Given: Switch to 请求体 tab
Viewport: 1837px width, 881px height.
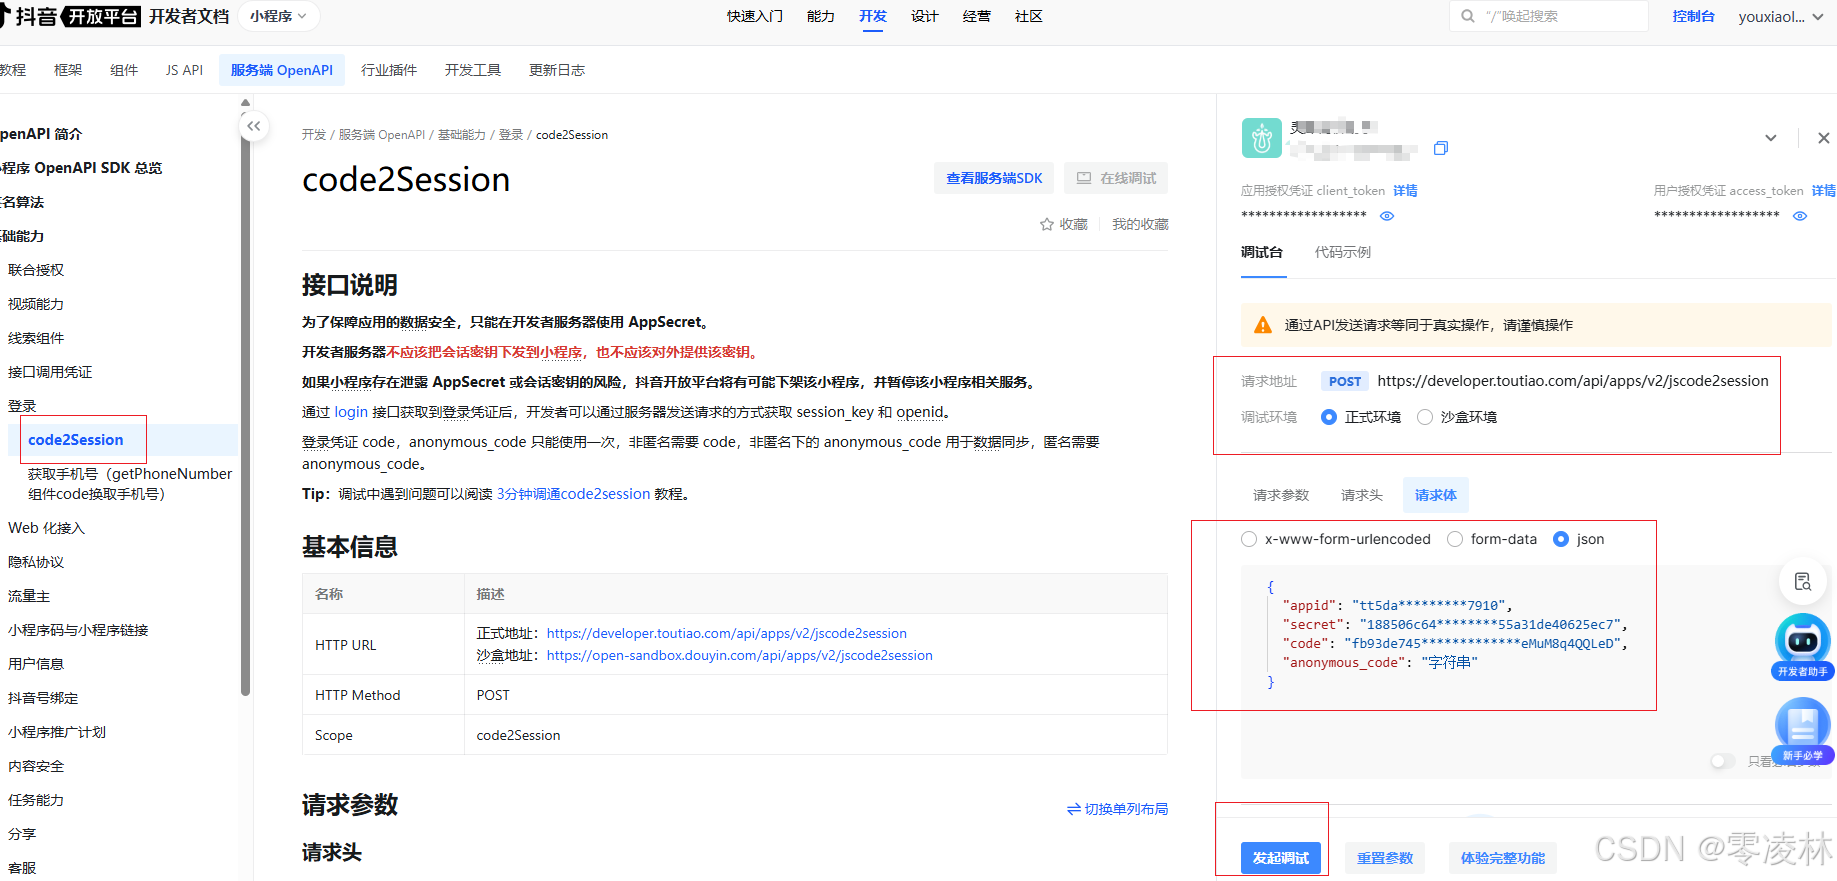Looking at the screenshot, I should click(x=1436, y=495).
